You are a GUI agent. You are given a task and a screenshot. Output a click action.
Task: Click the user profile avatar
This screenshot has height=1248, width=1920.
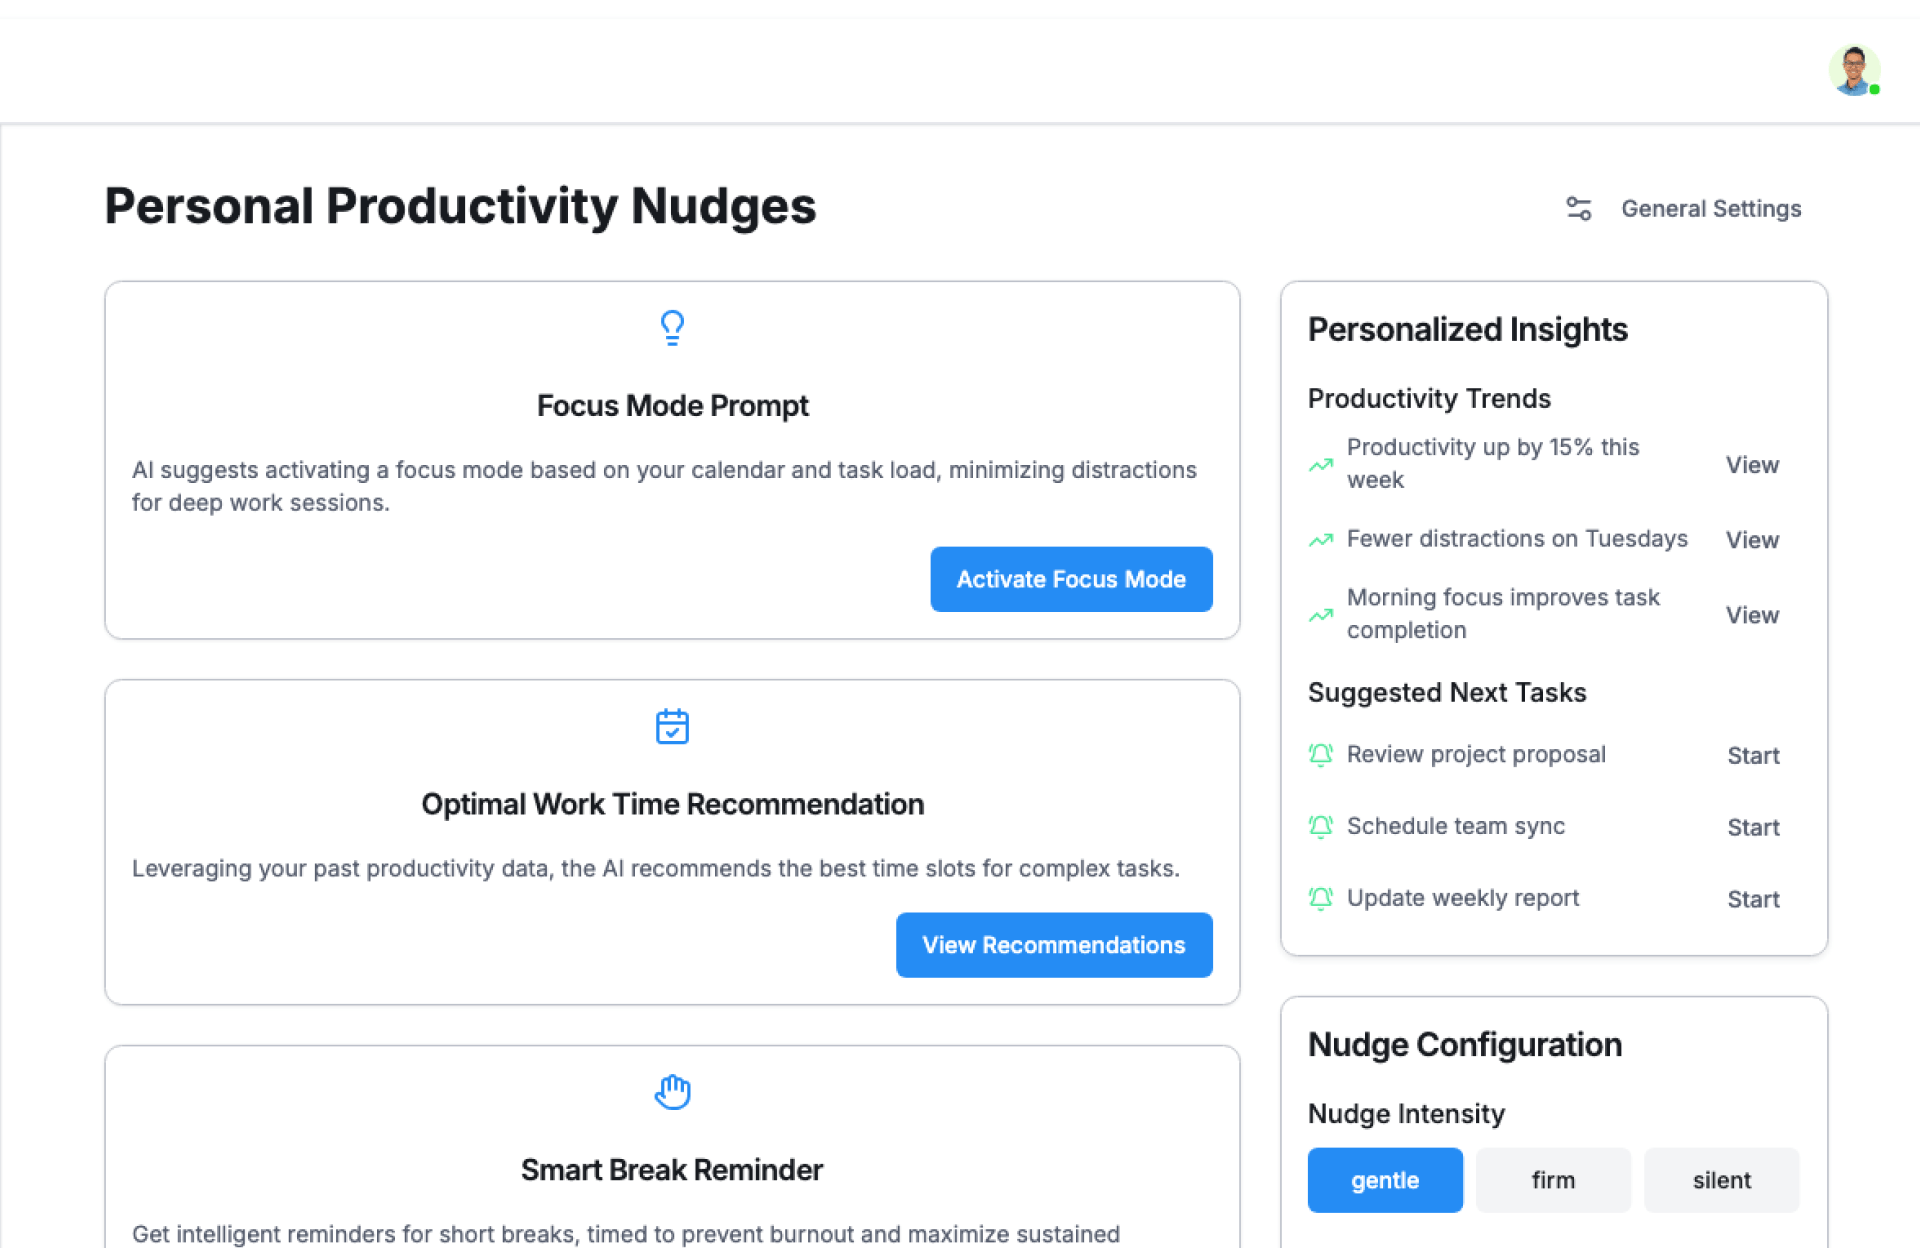tap(1853, 71)
